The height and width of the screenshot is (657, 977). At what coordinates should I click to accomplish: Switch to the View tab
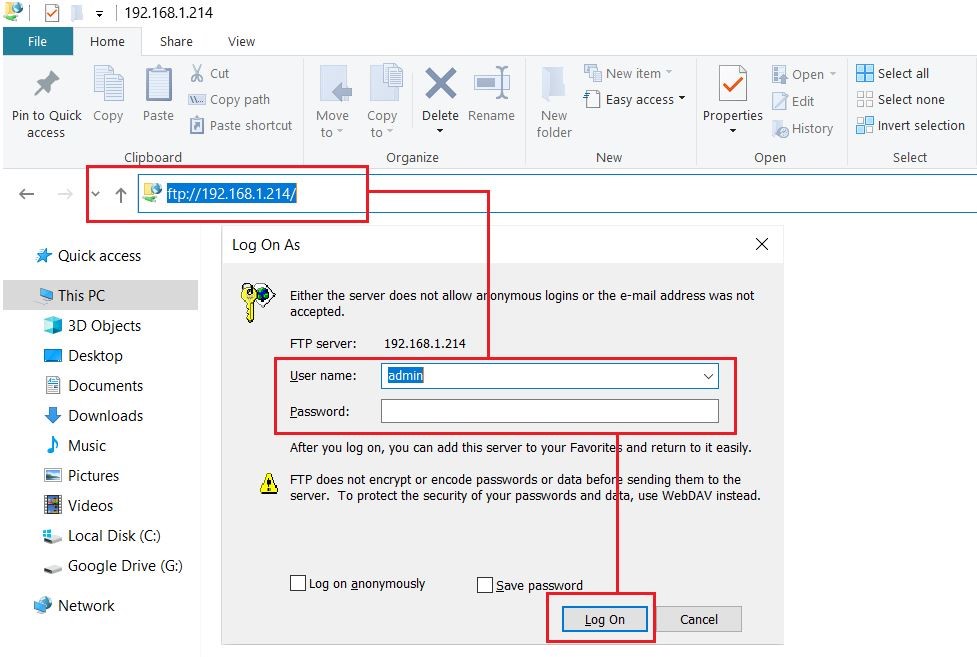point(241,41)
